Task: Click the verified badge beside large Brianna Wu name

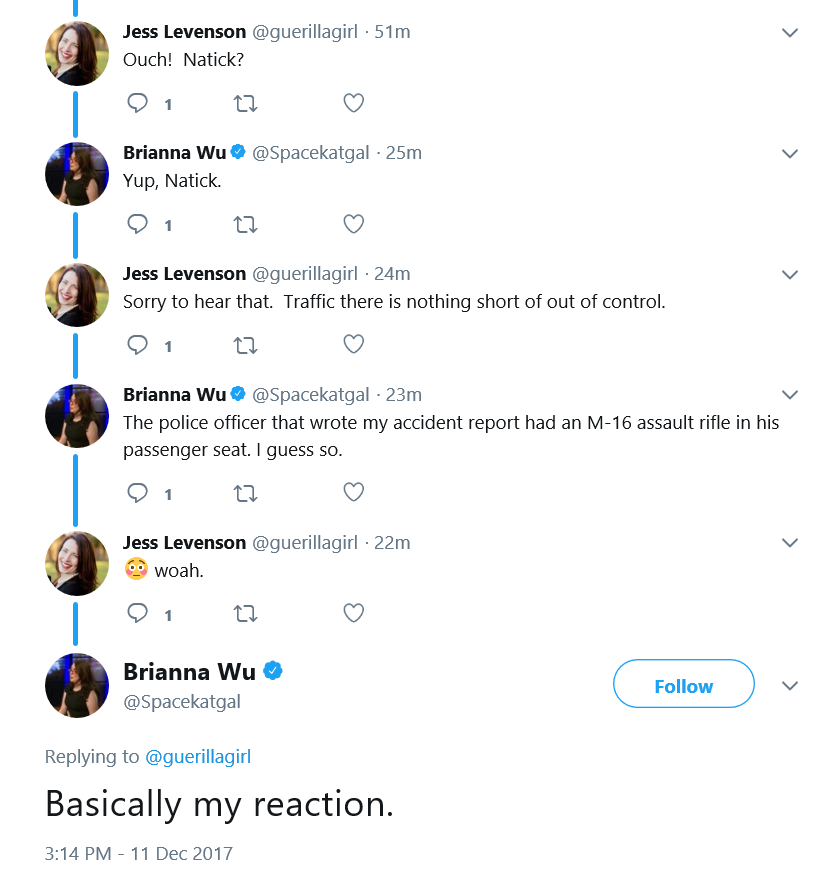Action: [x=272, y=671]
